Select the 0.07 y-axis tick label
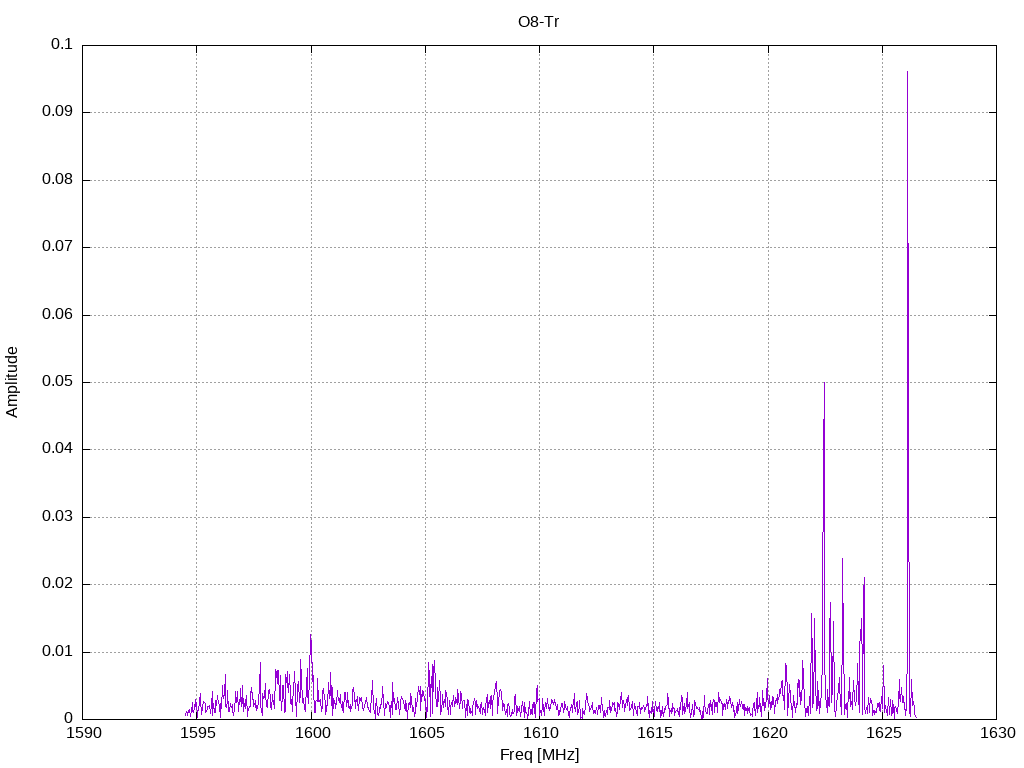Viewport: 1024px width, 768px height. point(57,247)
